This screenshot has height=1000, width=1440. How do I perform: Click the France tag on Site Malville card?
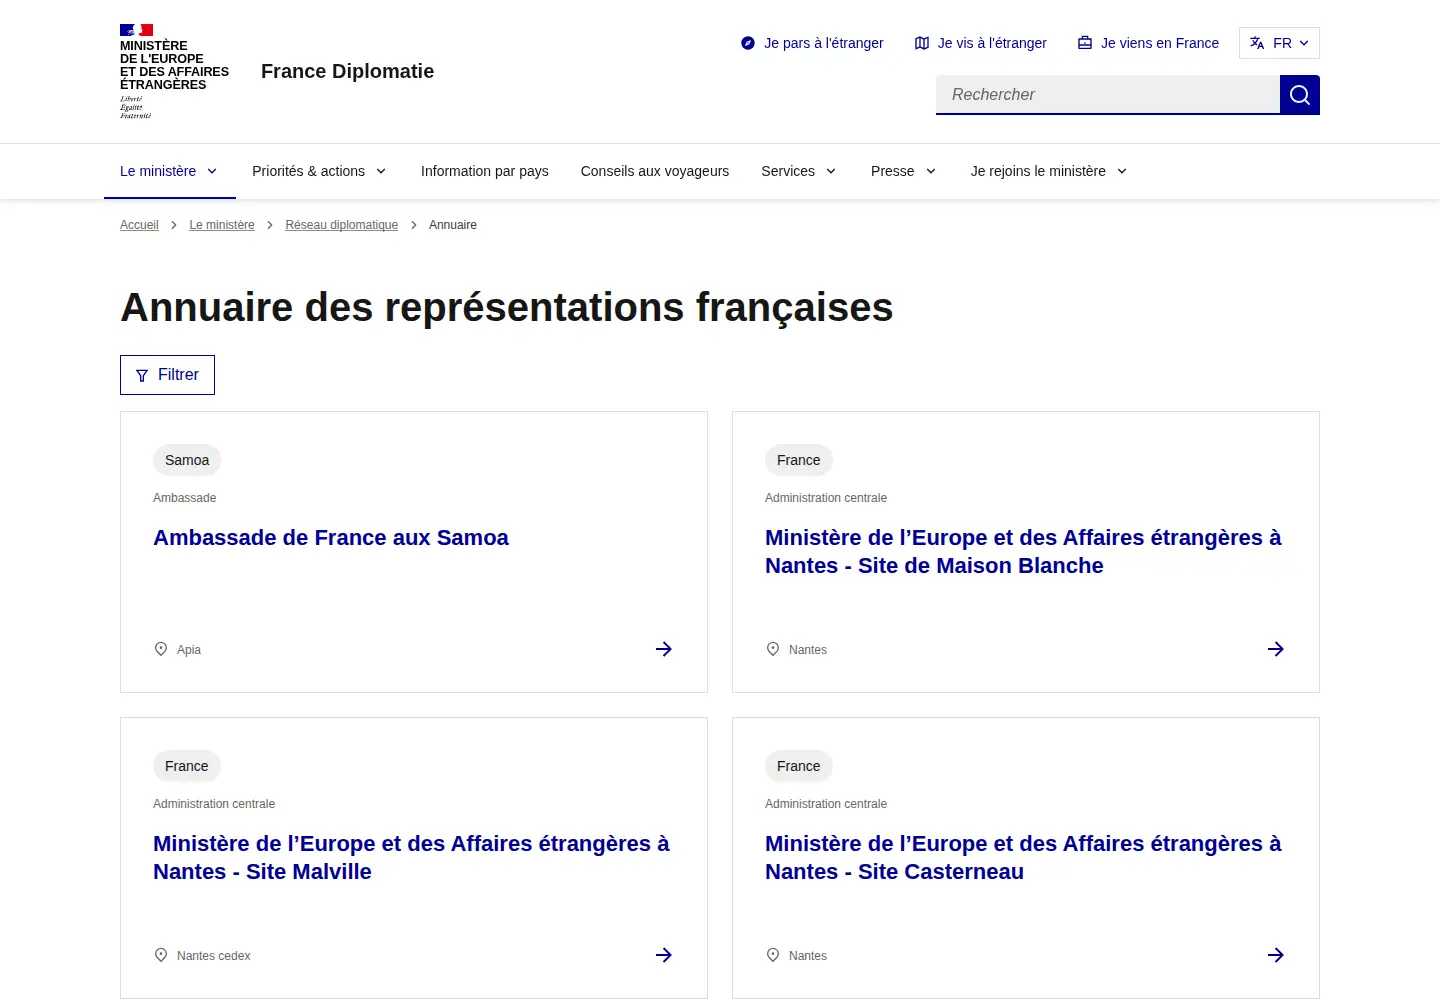(187, 766)
